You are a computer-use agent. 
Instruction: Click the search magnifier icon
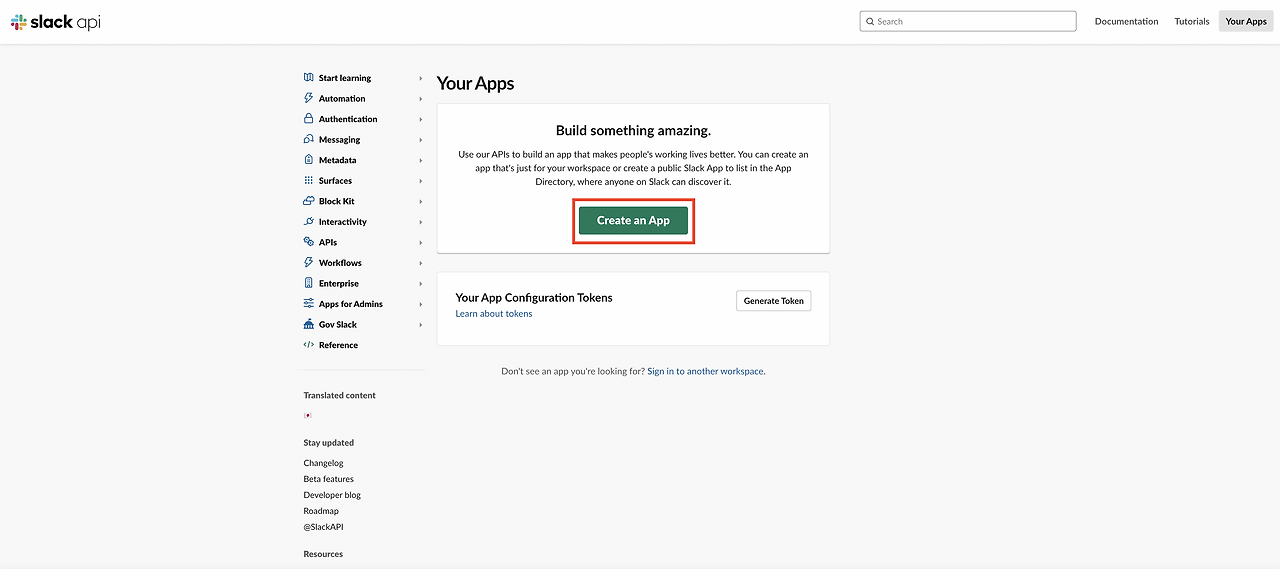(870, 21)
